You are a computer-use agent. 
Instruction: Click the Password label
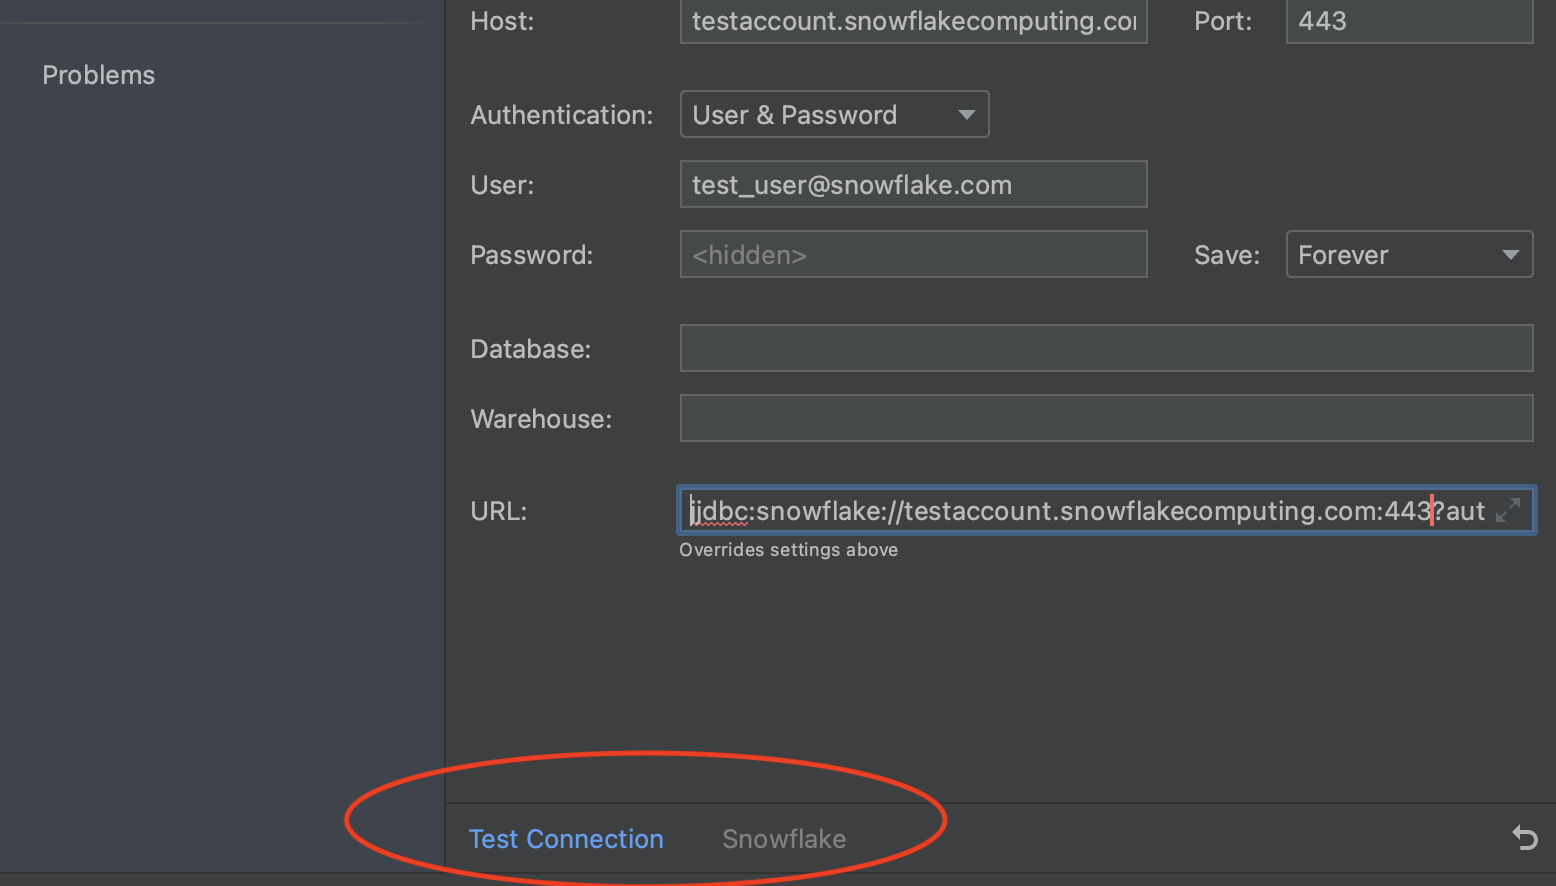[532, 255]
